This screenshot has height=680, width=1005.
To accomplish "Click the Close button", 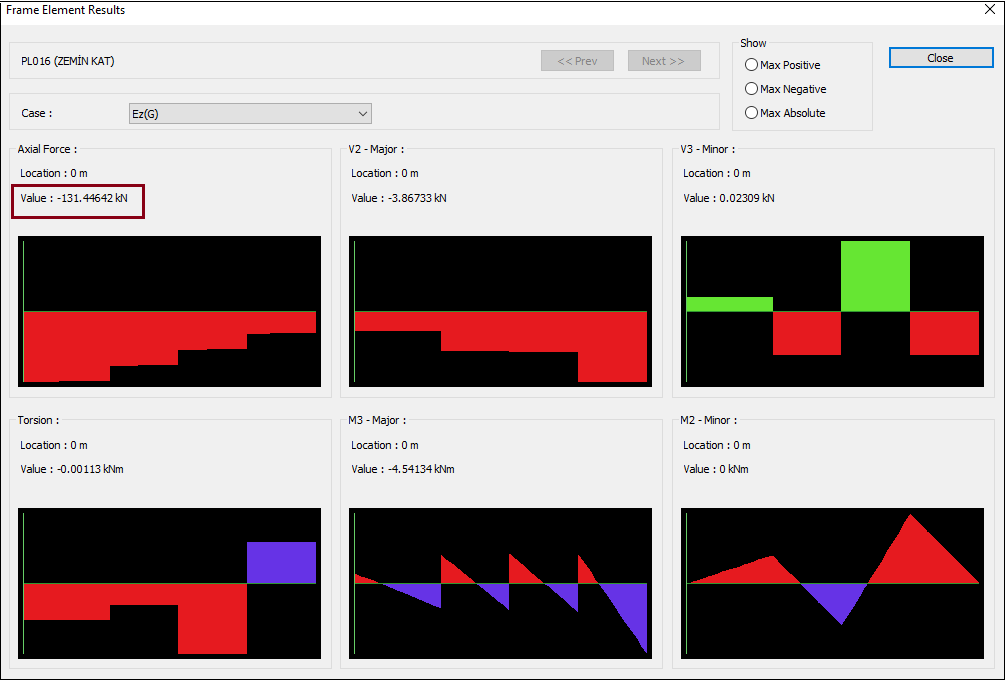I will coord(939,57).
